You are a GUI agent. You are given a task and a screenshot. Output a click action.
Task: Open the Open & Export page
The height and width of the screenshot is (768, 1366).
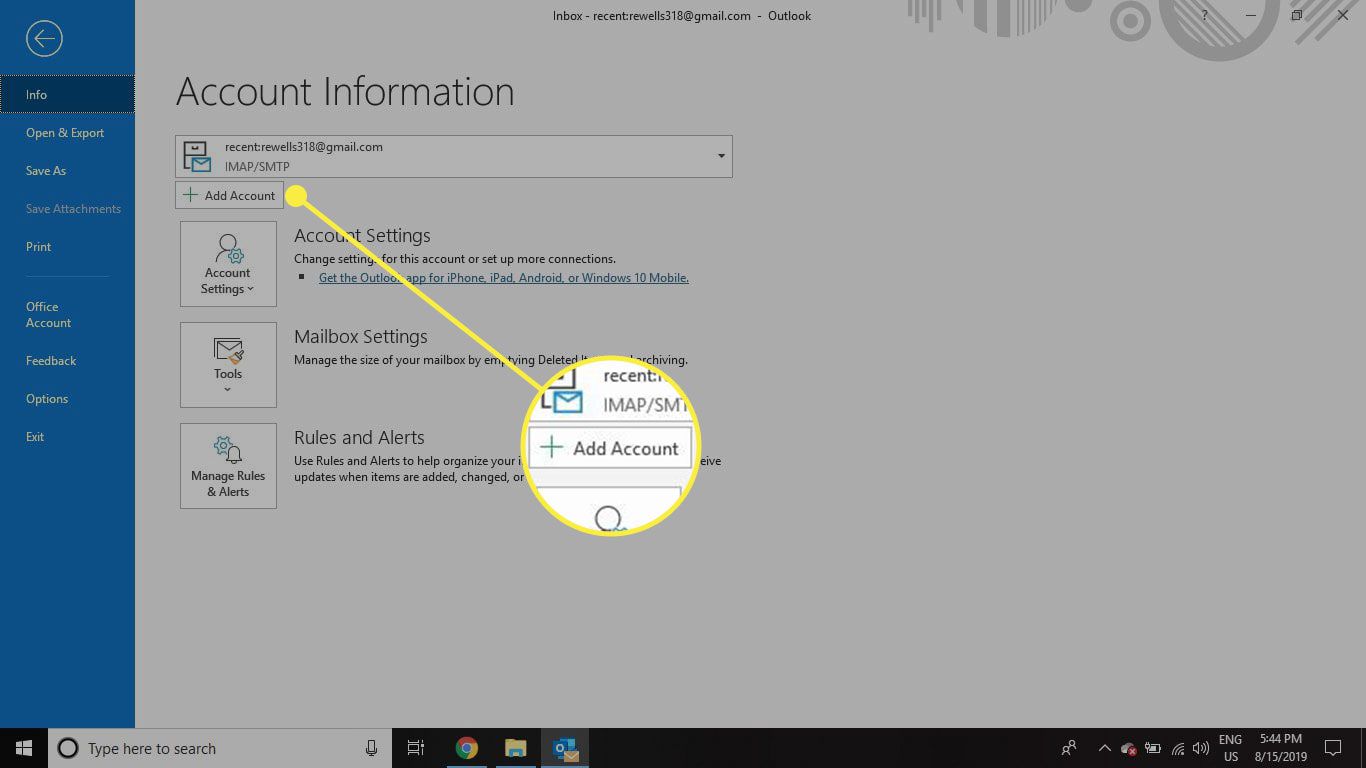pyautogui.click(x=67, y=133)
